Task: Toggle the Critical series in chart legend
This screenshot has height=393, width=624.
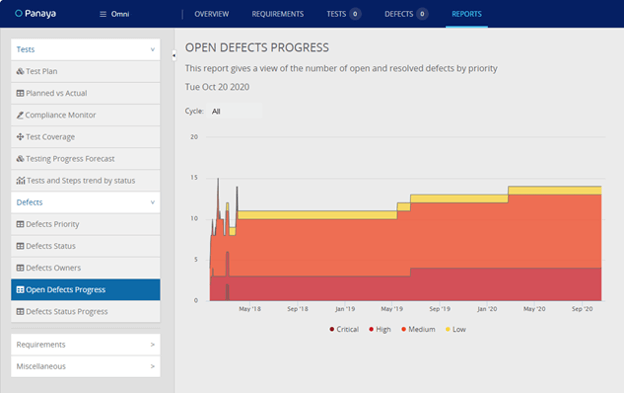Action: pyautogui.click(x=344, y=329)
